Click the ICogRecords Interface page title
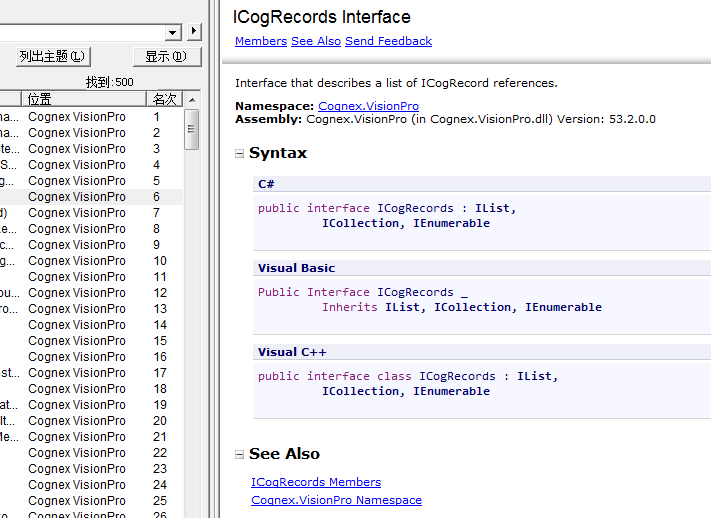Screen dimensions: 711x518 coord(321,17)
